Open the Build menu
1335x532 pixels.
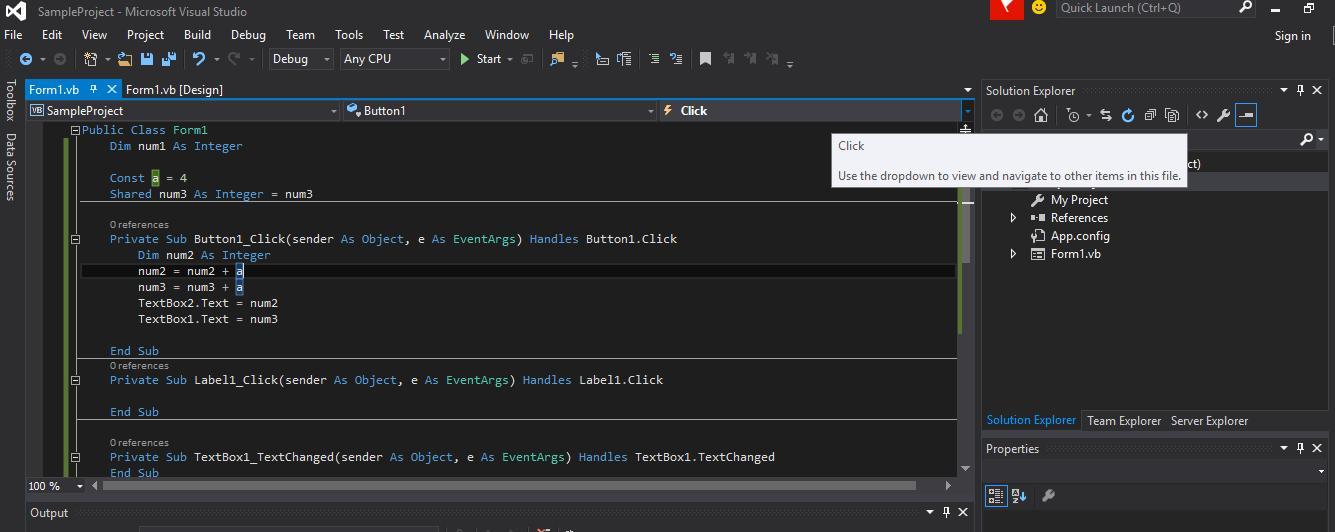pyautogui.click(x=197, y=34)
